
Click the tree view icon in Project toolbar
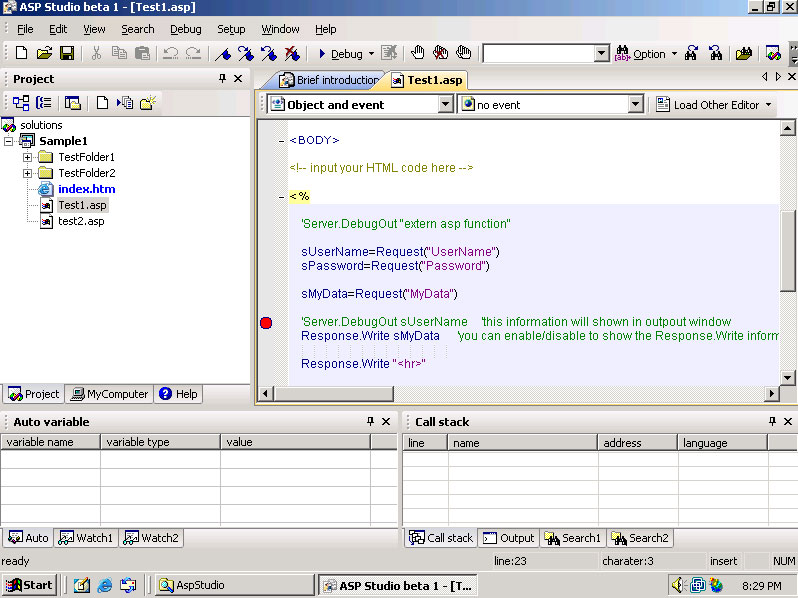(x=21, y=103)
